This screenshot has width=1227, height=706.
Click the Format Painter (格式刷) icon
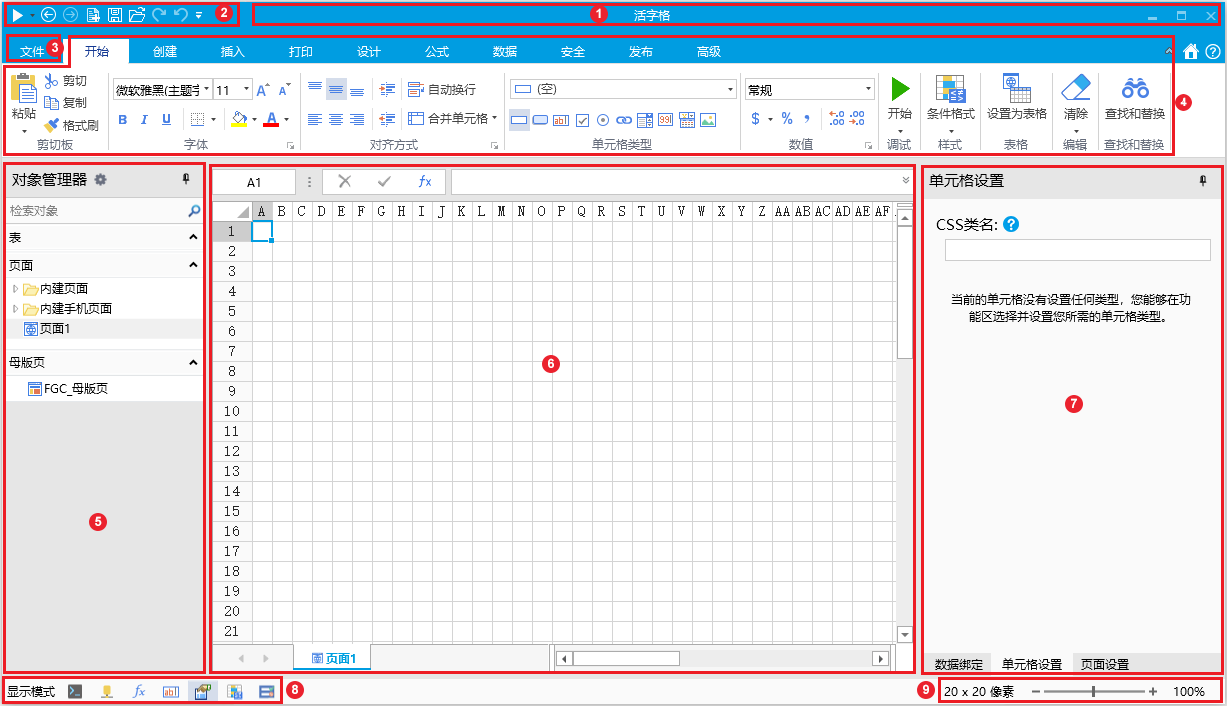(52, 126)
